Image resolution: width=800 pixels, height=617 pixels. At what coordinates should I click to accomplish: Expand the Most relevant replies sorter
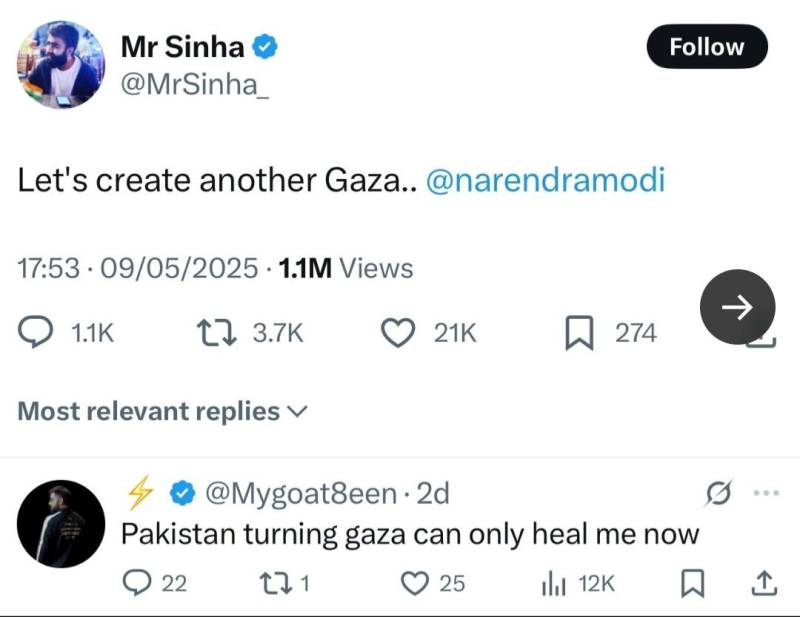163,411
